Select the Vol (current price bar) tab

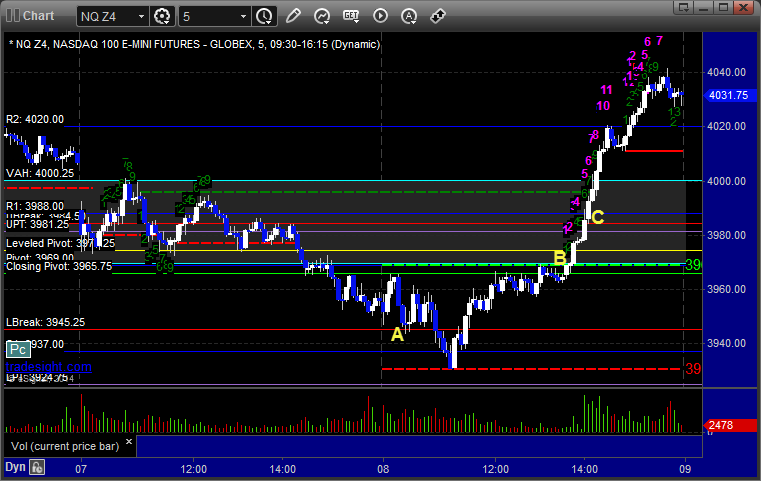tap(65, 446)
